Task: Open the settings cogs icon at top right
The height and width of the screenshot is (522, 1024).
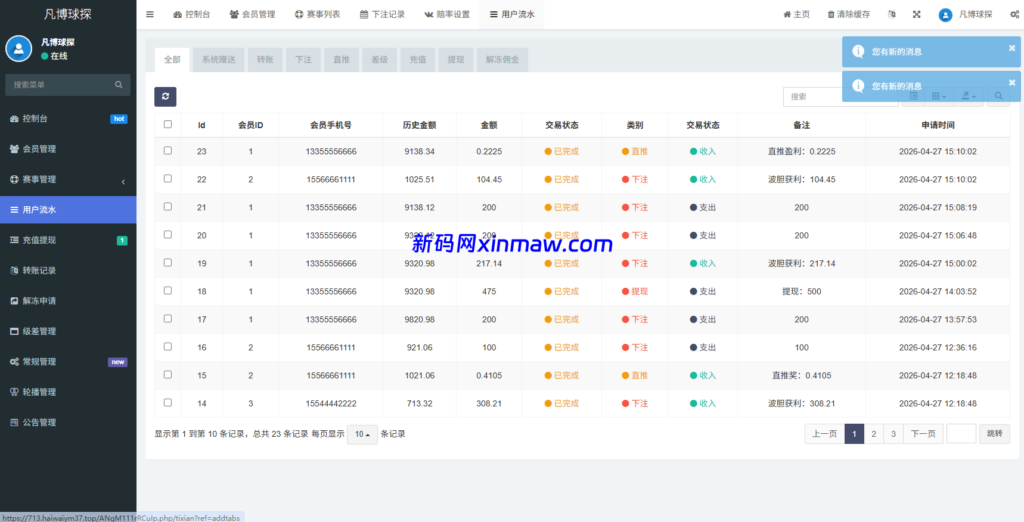Action: [x=1014, y=14]
